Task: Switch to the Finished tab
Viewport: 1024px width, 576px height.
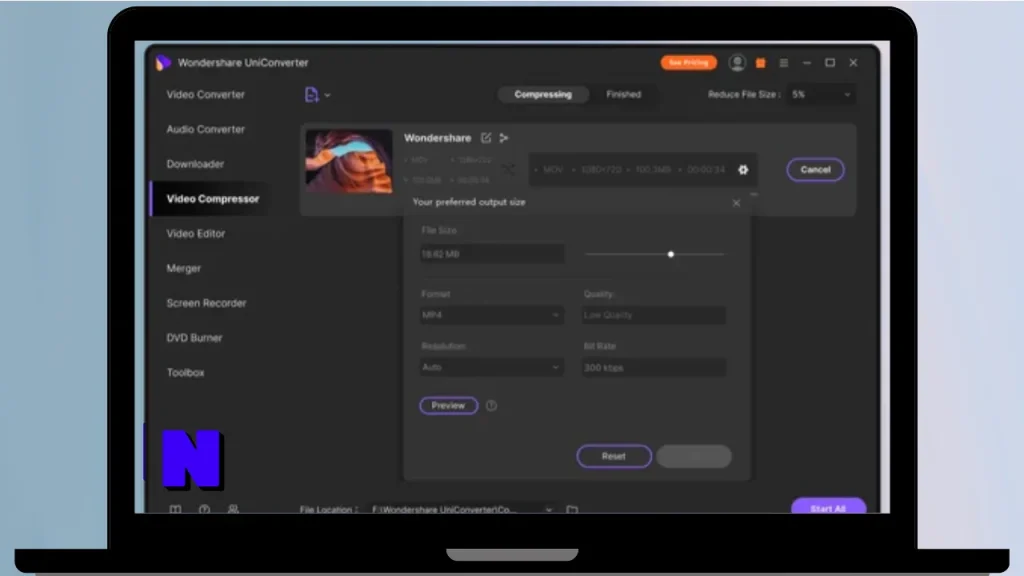Action: coord(624,95)
